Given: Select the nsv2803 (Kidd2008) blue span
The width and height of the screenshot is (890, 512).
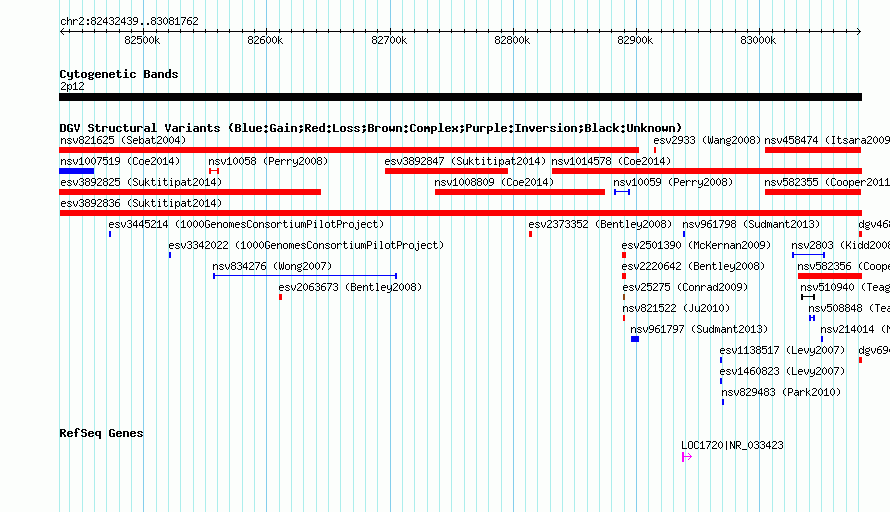Looking at the screenshot, I should 808,255.
